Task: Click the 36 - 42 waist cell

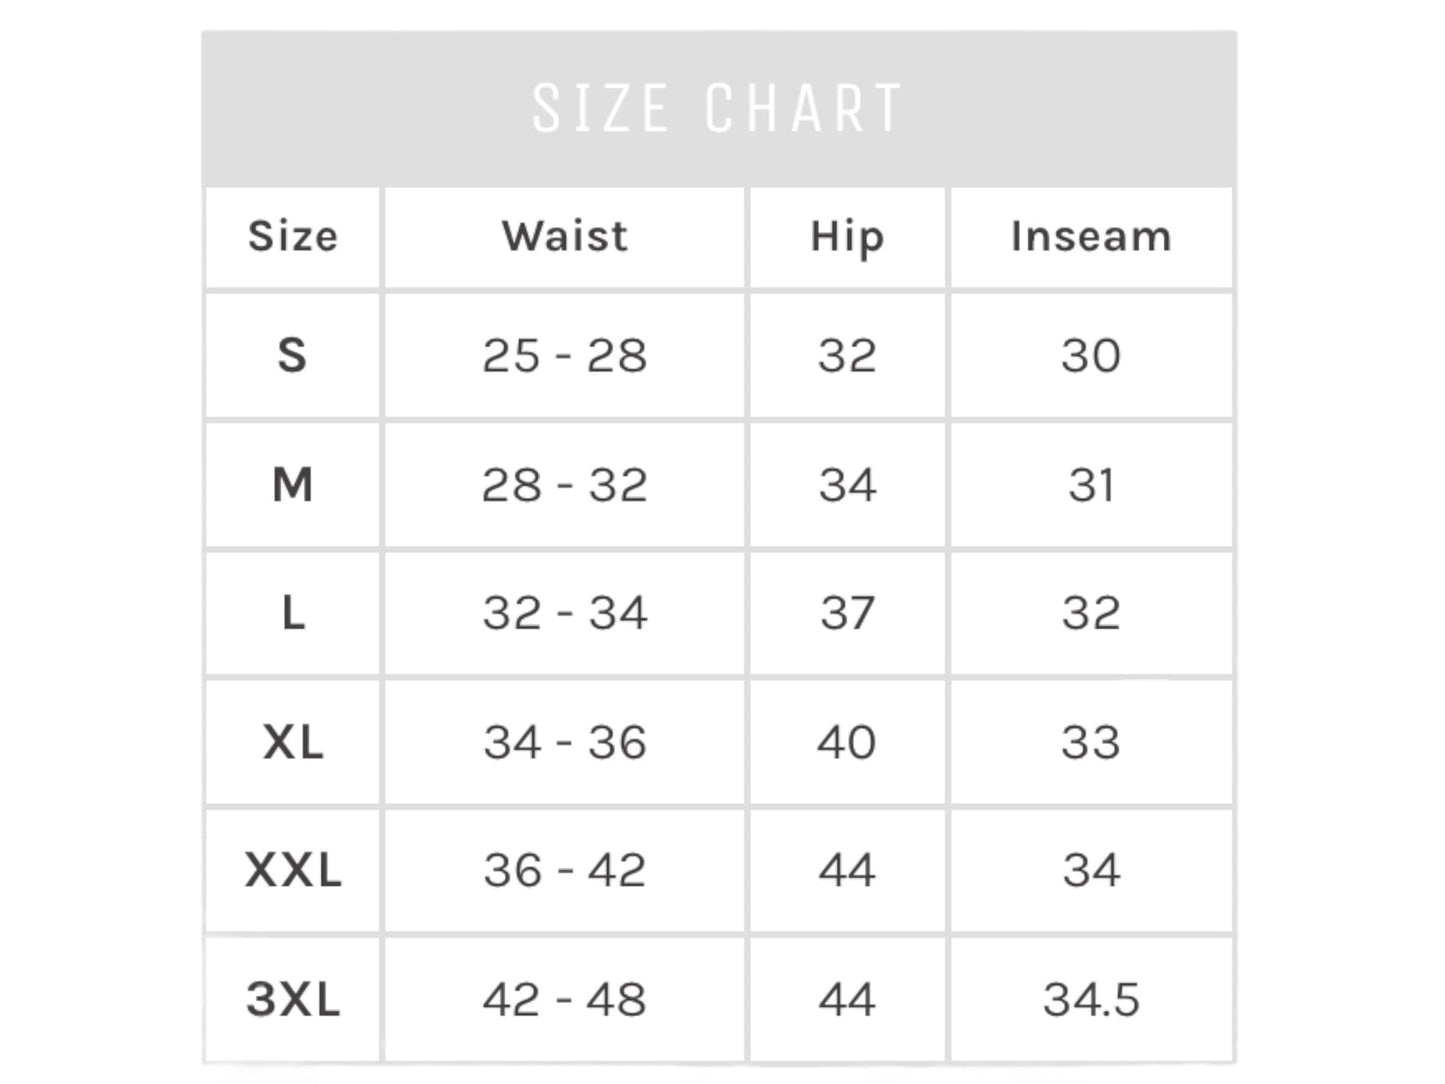Action: pyautogui.click(x=565, y=870)
